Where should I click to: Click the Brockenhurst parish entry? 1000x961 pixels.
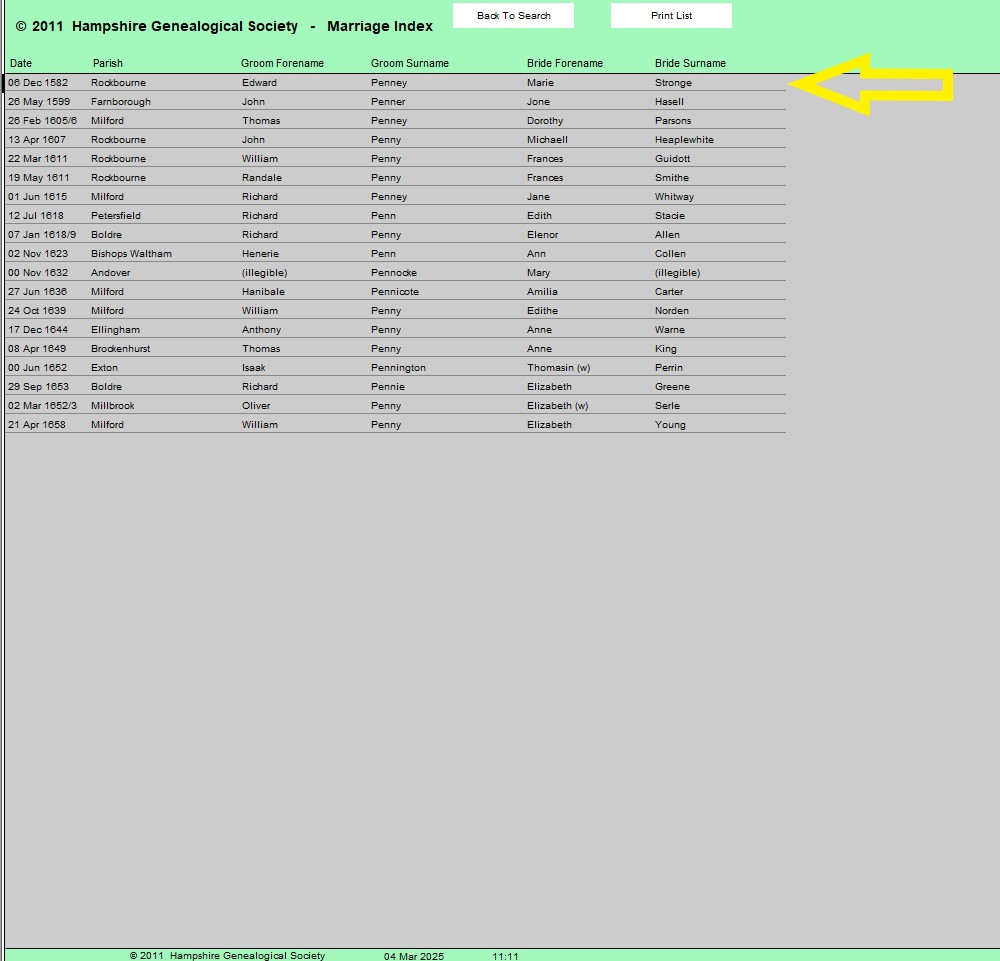click(121, 349)
